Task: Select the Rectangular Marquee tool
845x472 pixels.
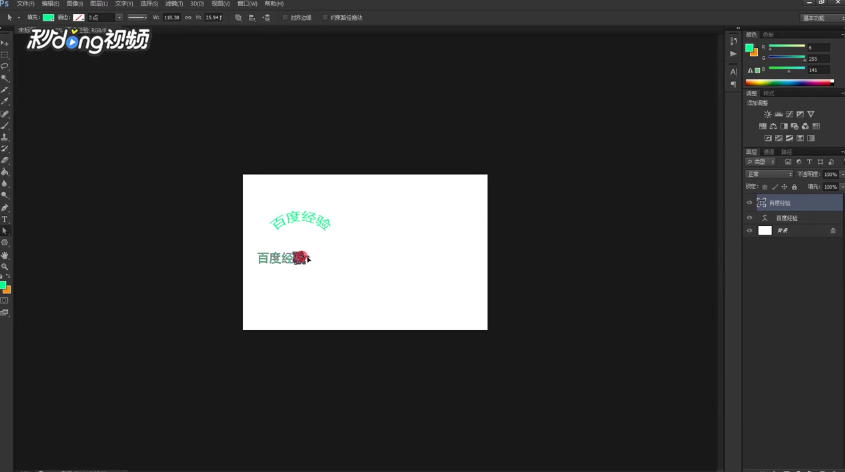Action: pyautogui.click(x=5, y=54)
